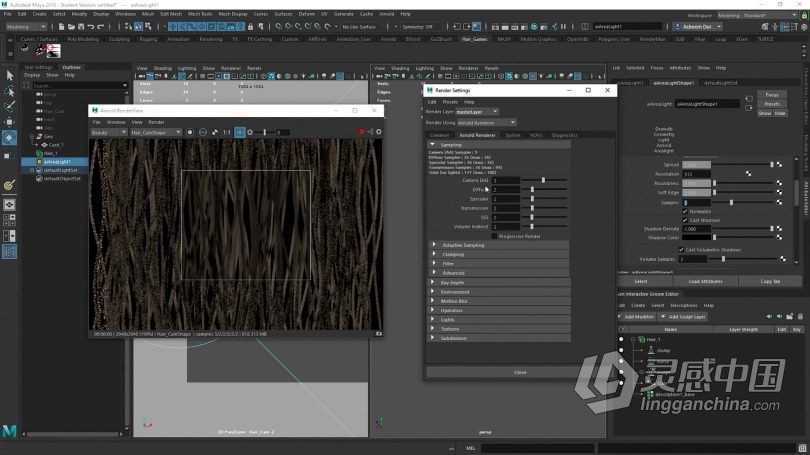Switch to the AOVs tab
810x455 pixels.
[x=536, y=135]
